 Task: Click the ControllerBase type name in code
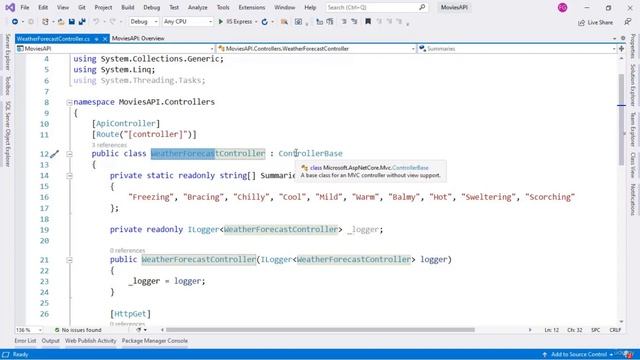pos(311,153)
